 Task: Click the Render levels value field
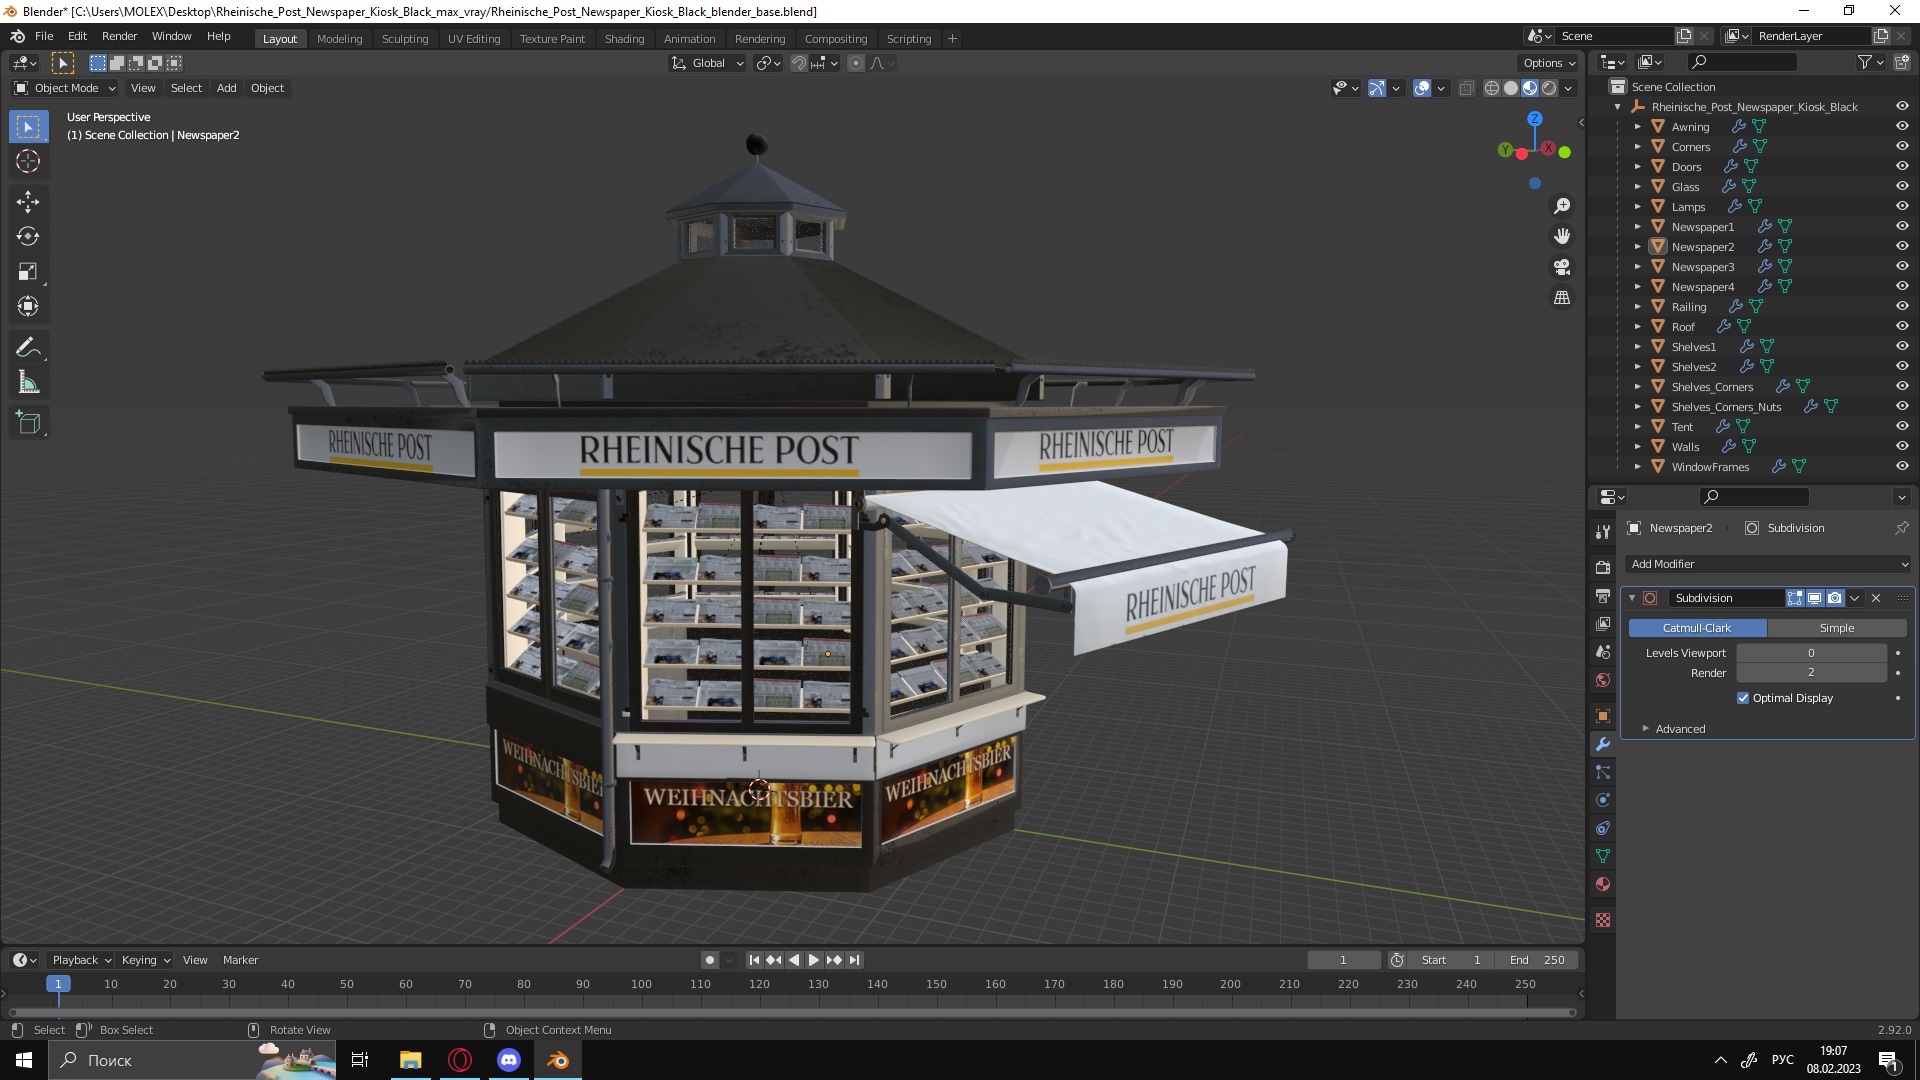tap(1811, 673)
